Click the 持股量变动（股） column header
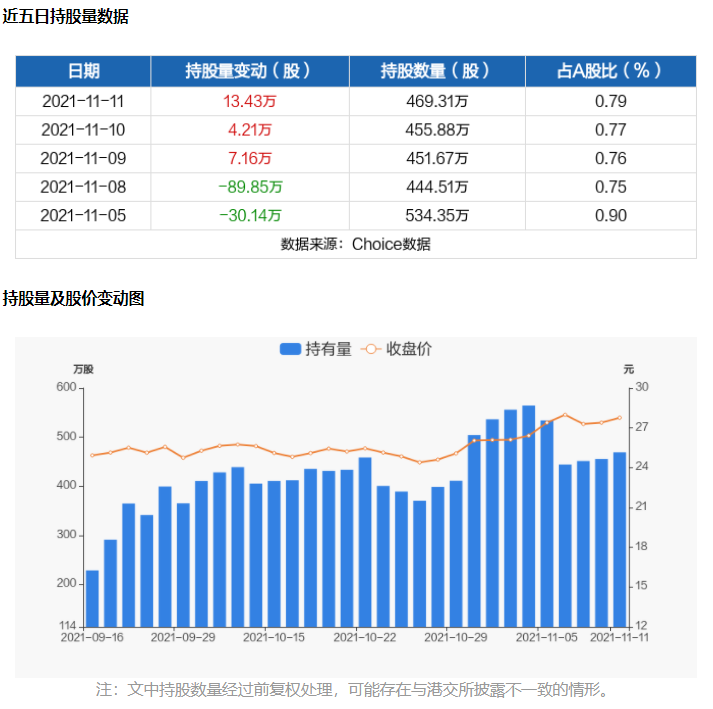Viewport: 713px width, 709px height. [250, 71]
